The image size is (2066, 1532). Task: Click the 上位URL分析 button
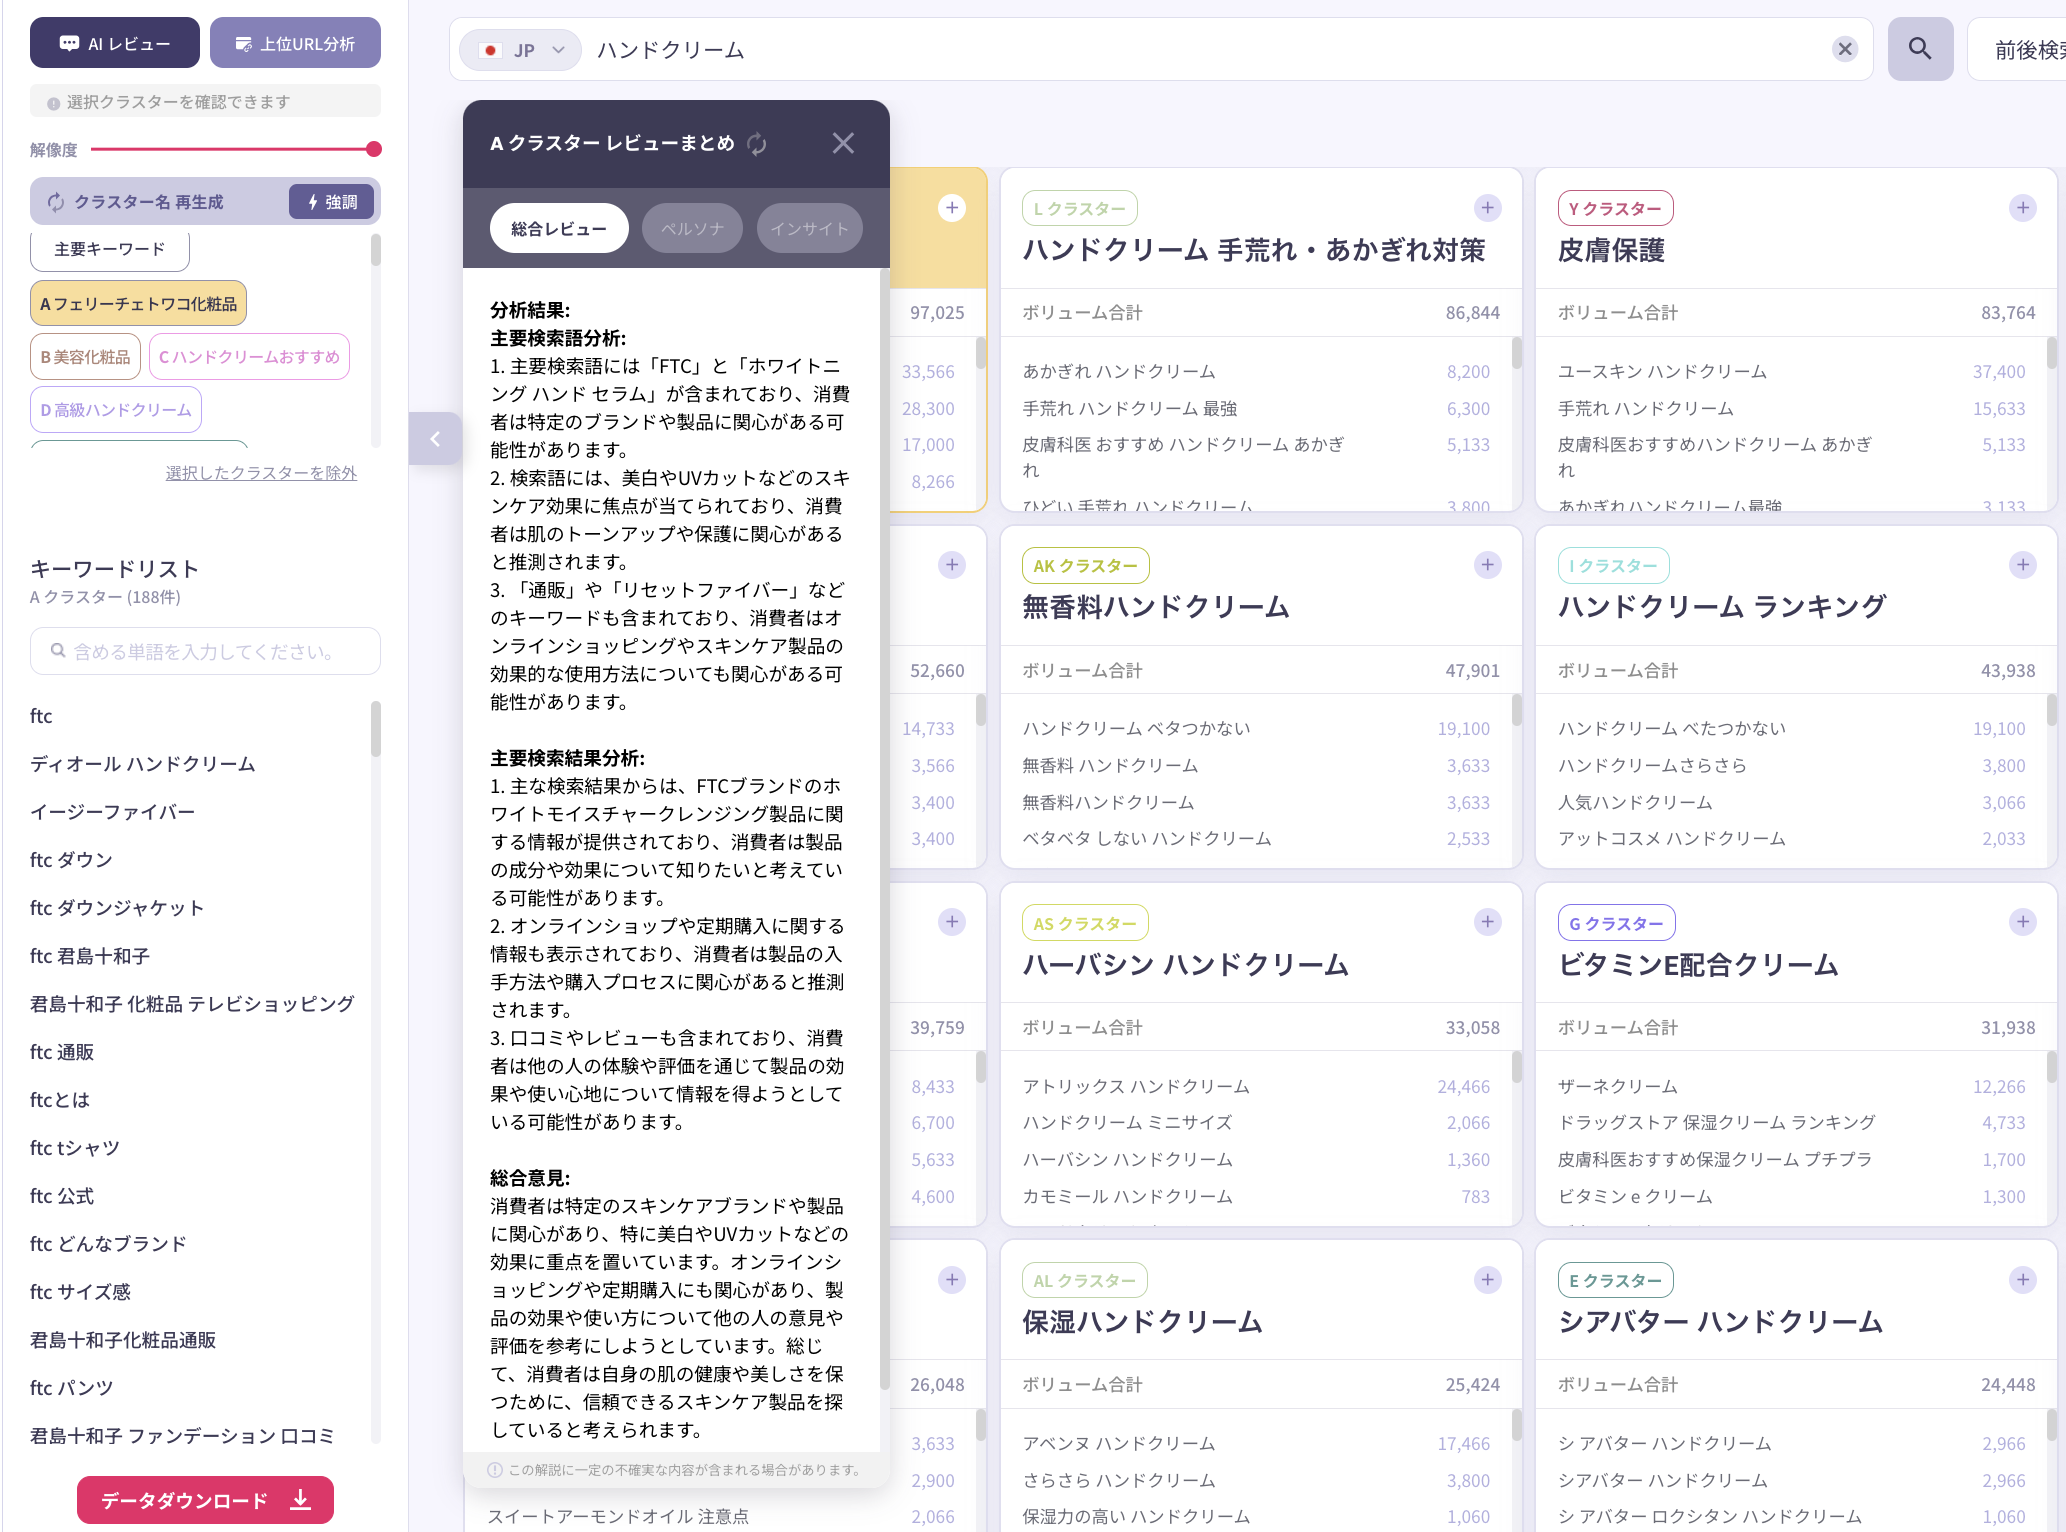(x=295, y=42)
